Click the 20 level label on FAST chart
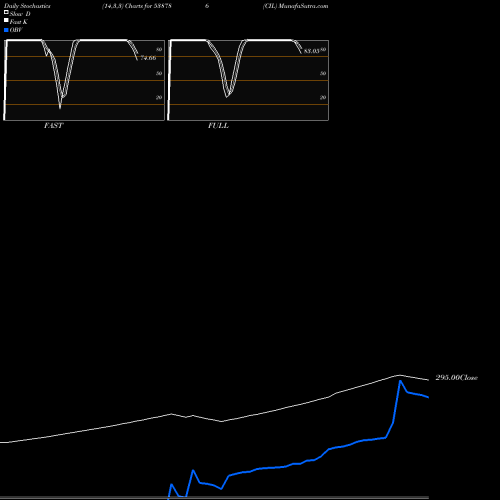This screenshot has height=500, width=500. [x=159, y=97]
